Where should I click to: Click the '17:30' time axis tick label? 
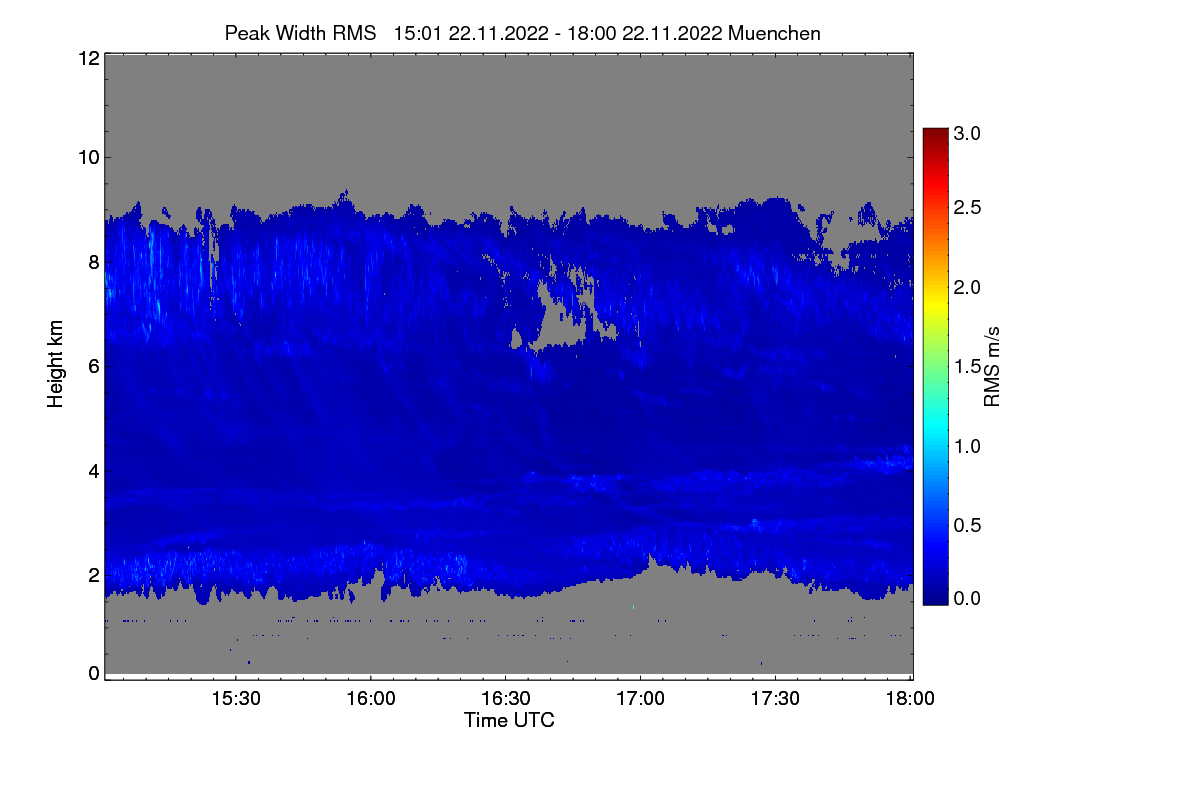pos(776,699)
